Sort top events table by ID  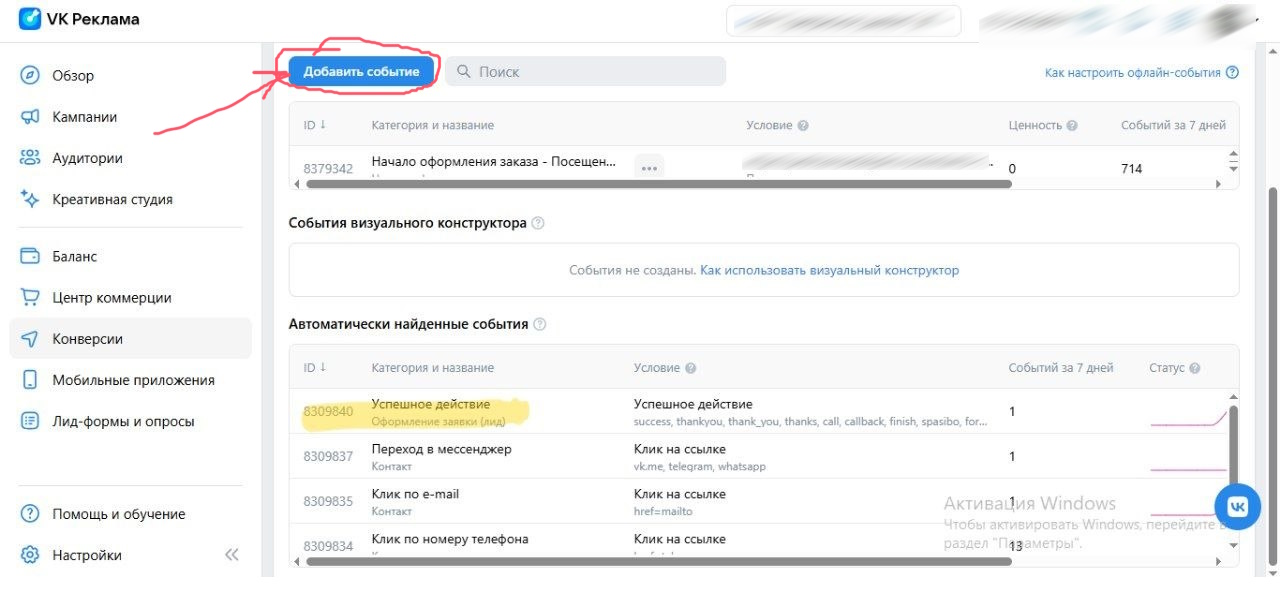click(x=315, y=125)
